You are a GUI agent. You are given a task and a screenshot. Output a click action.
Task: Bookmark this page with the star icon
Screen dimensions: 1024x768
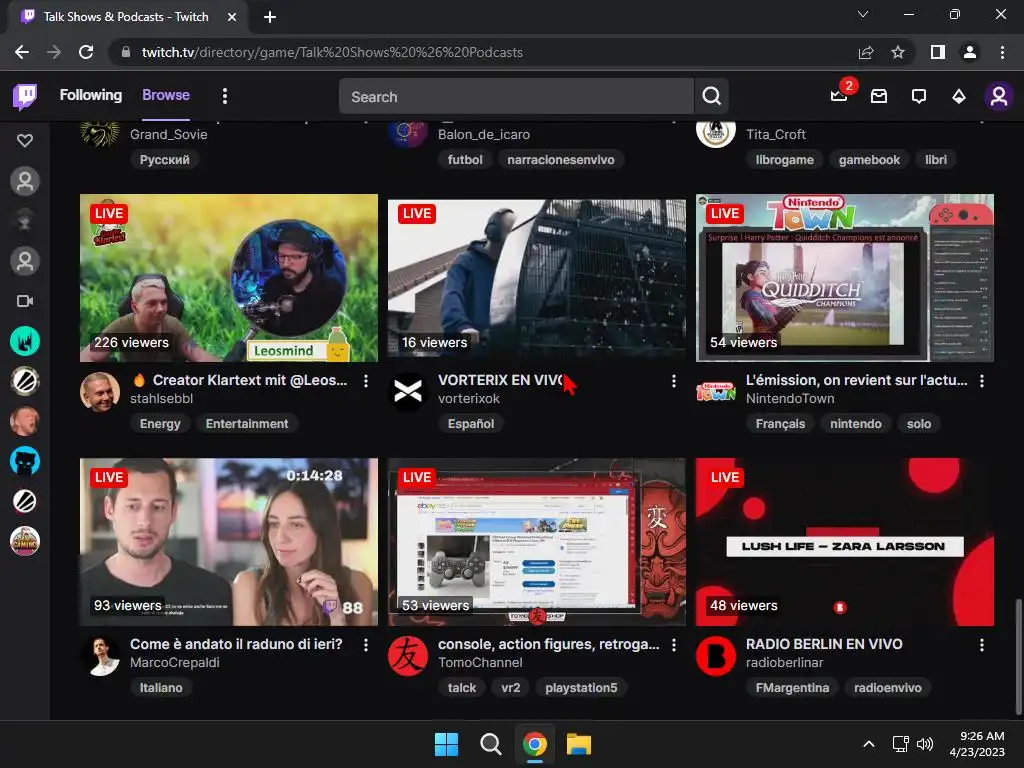coord(898,52)
